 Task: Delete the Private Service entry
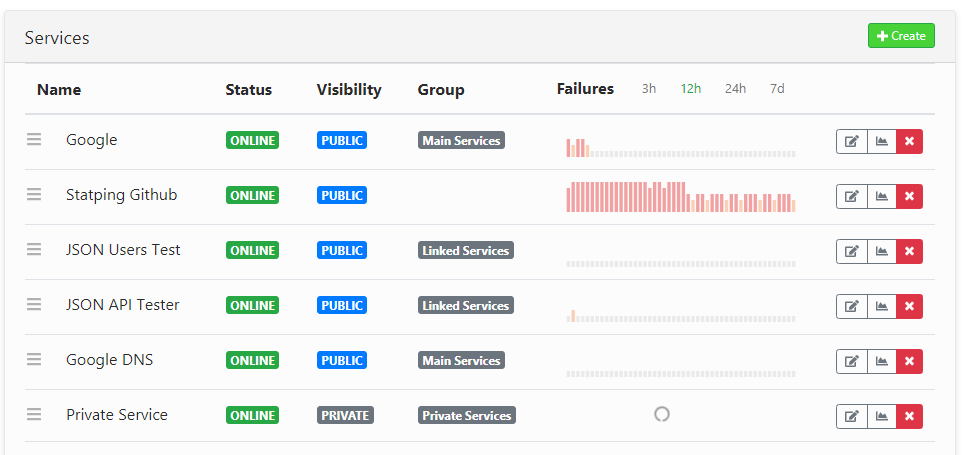(909, 416)
